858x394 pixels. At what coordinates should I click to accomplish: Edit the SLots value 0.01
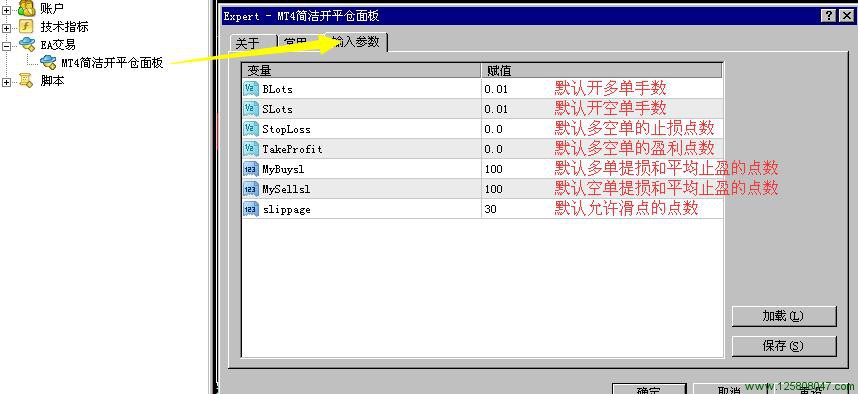[x=496, y=109]
